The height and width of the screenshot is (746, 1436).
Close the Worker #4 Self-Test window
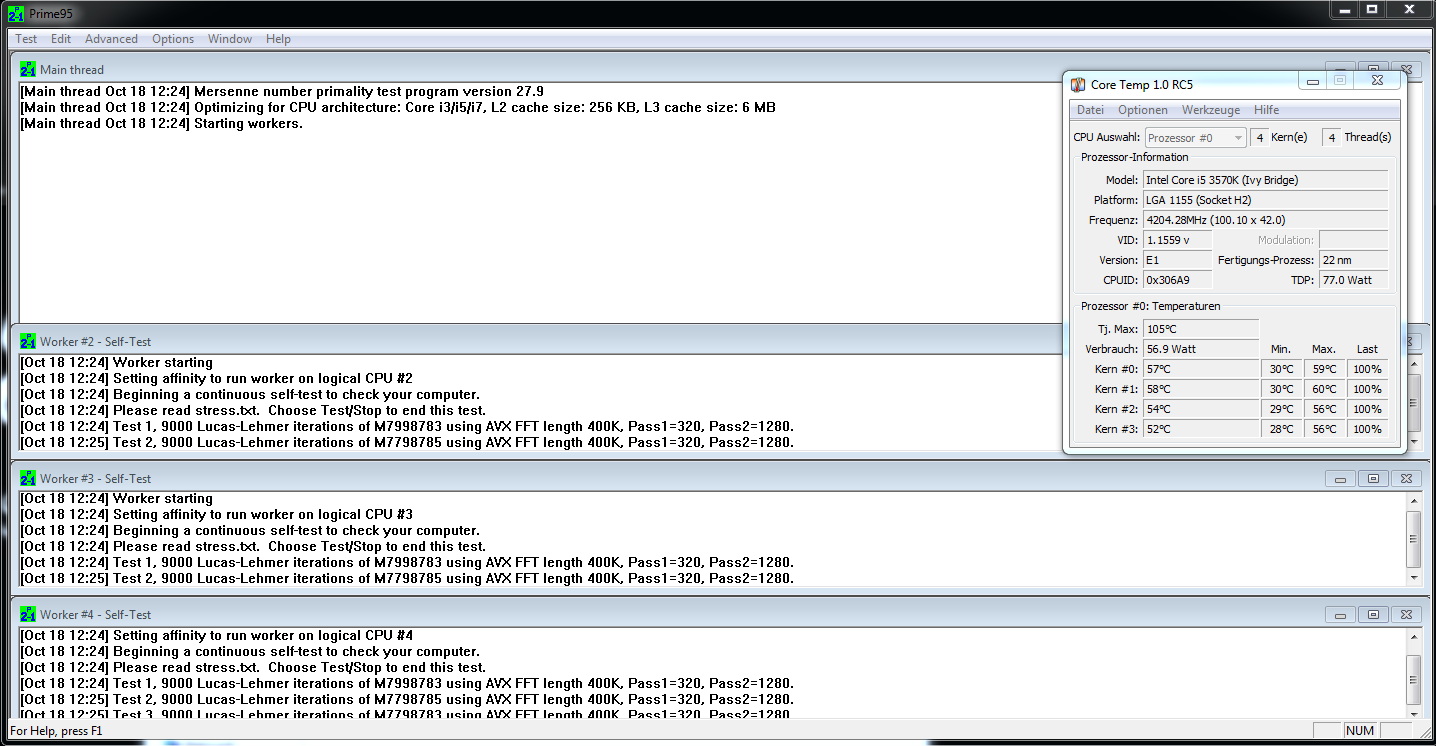(x=1406, y=615)
